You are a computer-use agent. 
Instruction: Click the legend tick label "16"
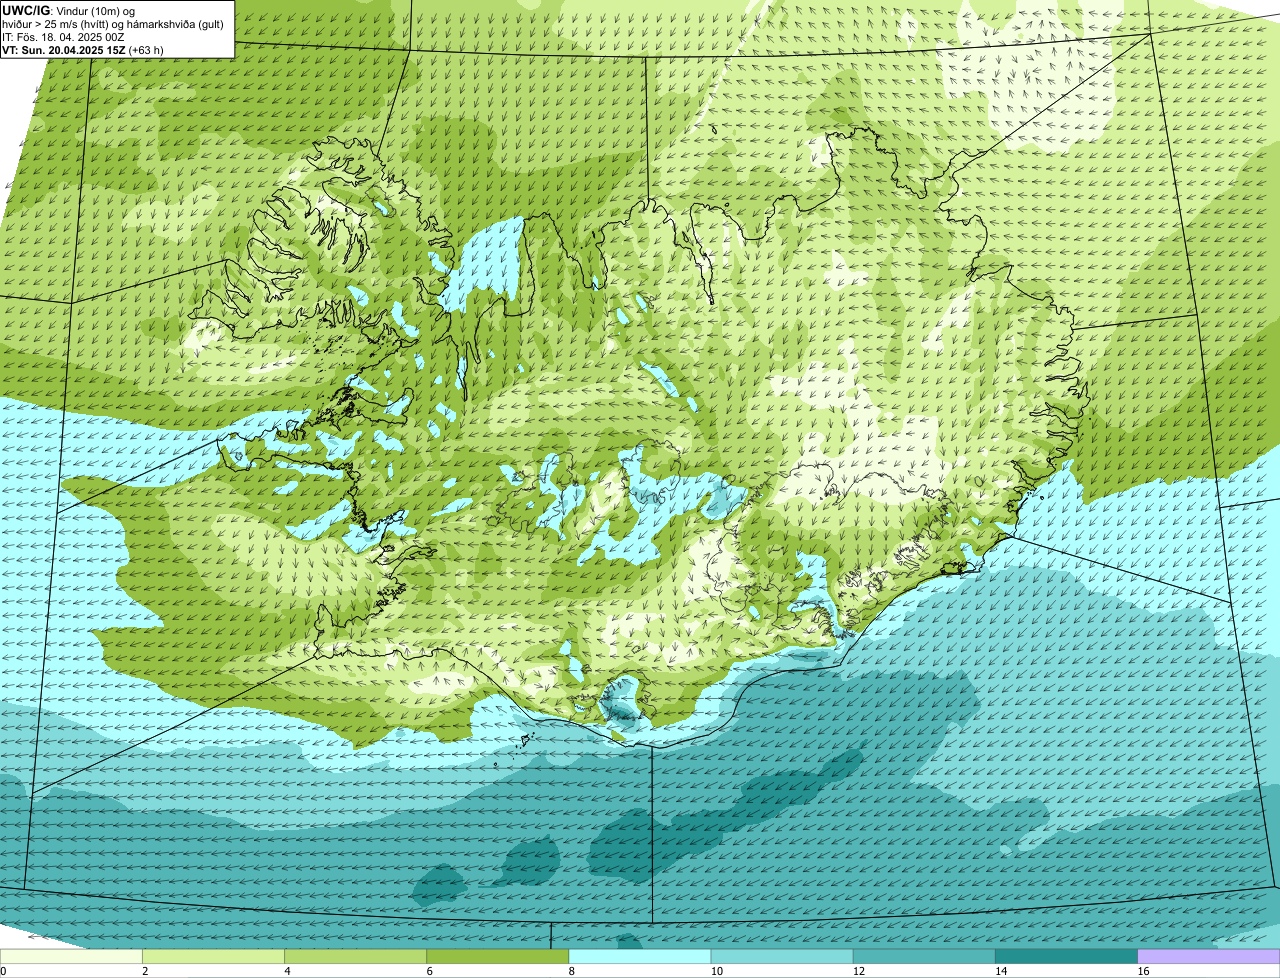click(1142, 971)
